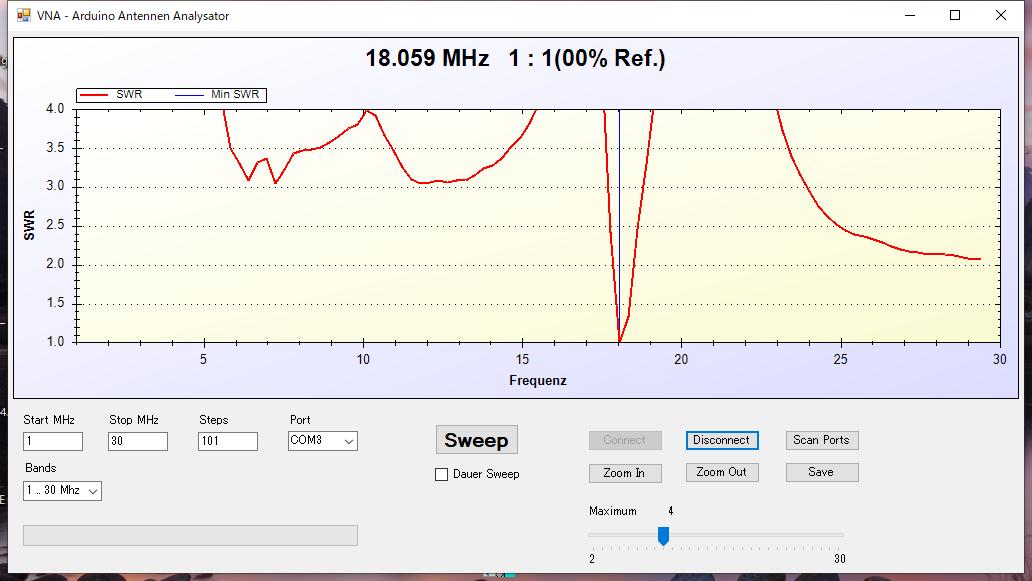This screenshot has width=1032, height=581.
Task: Zoom In on the SWR chart
Action: 625,473
